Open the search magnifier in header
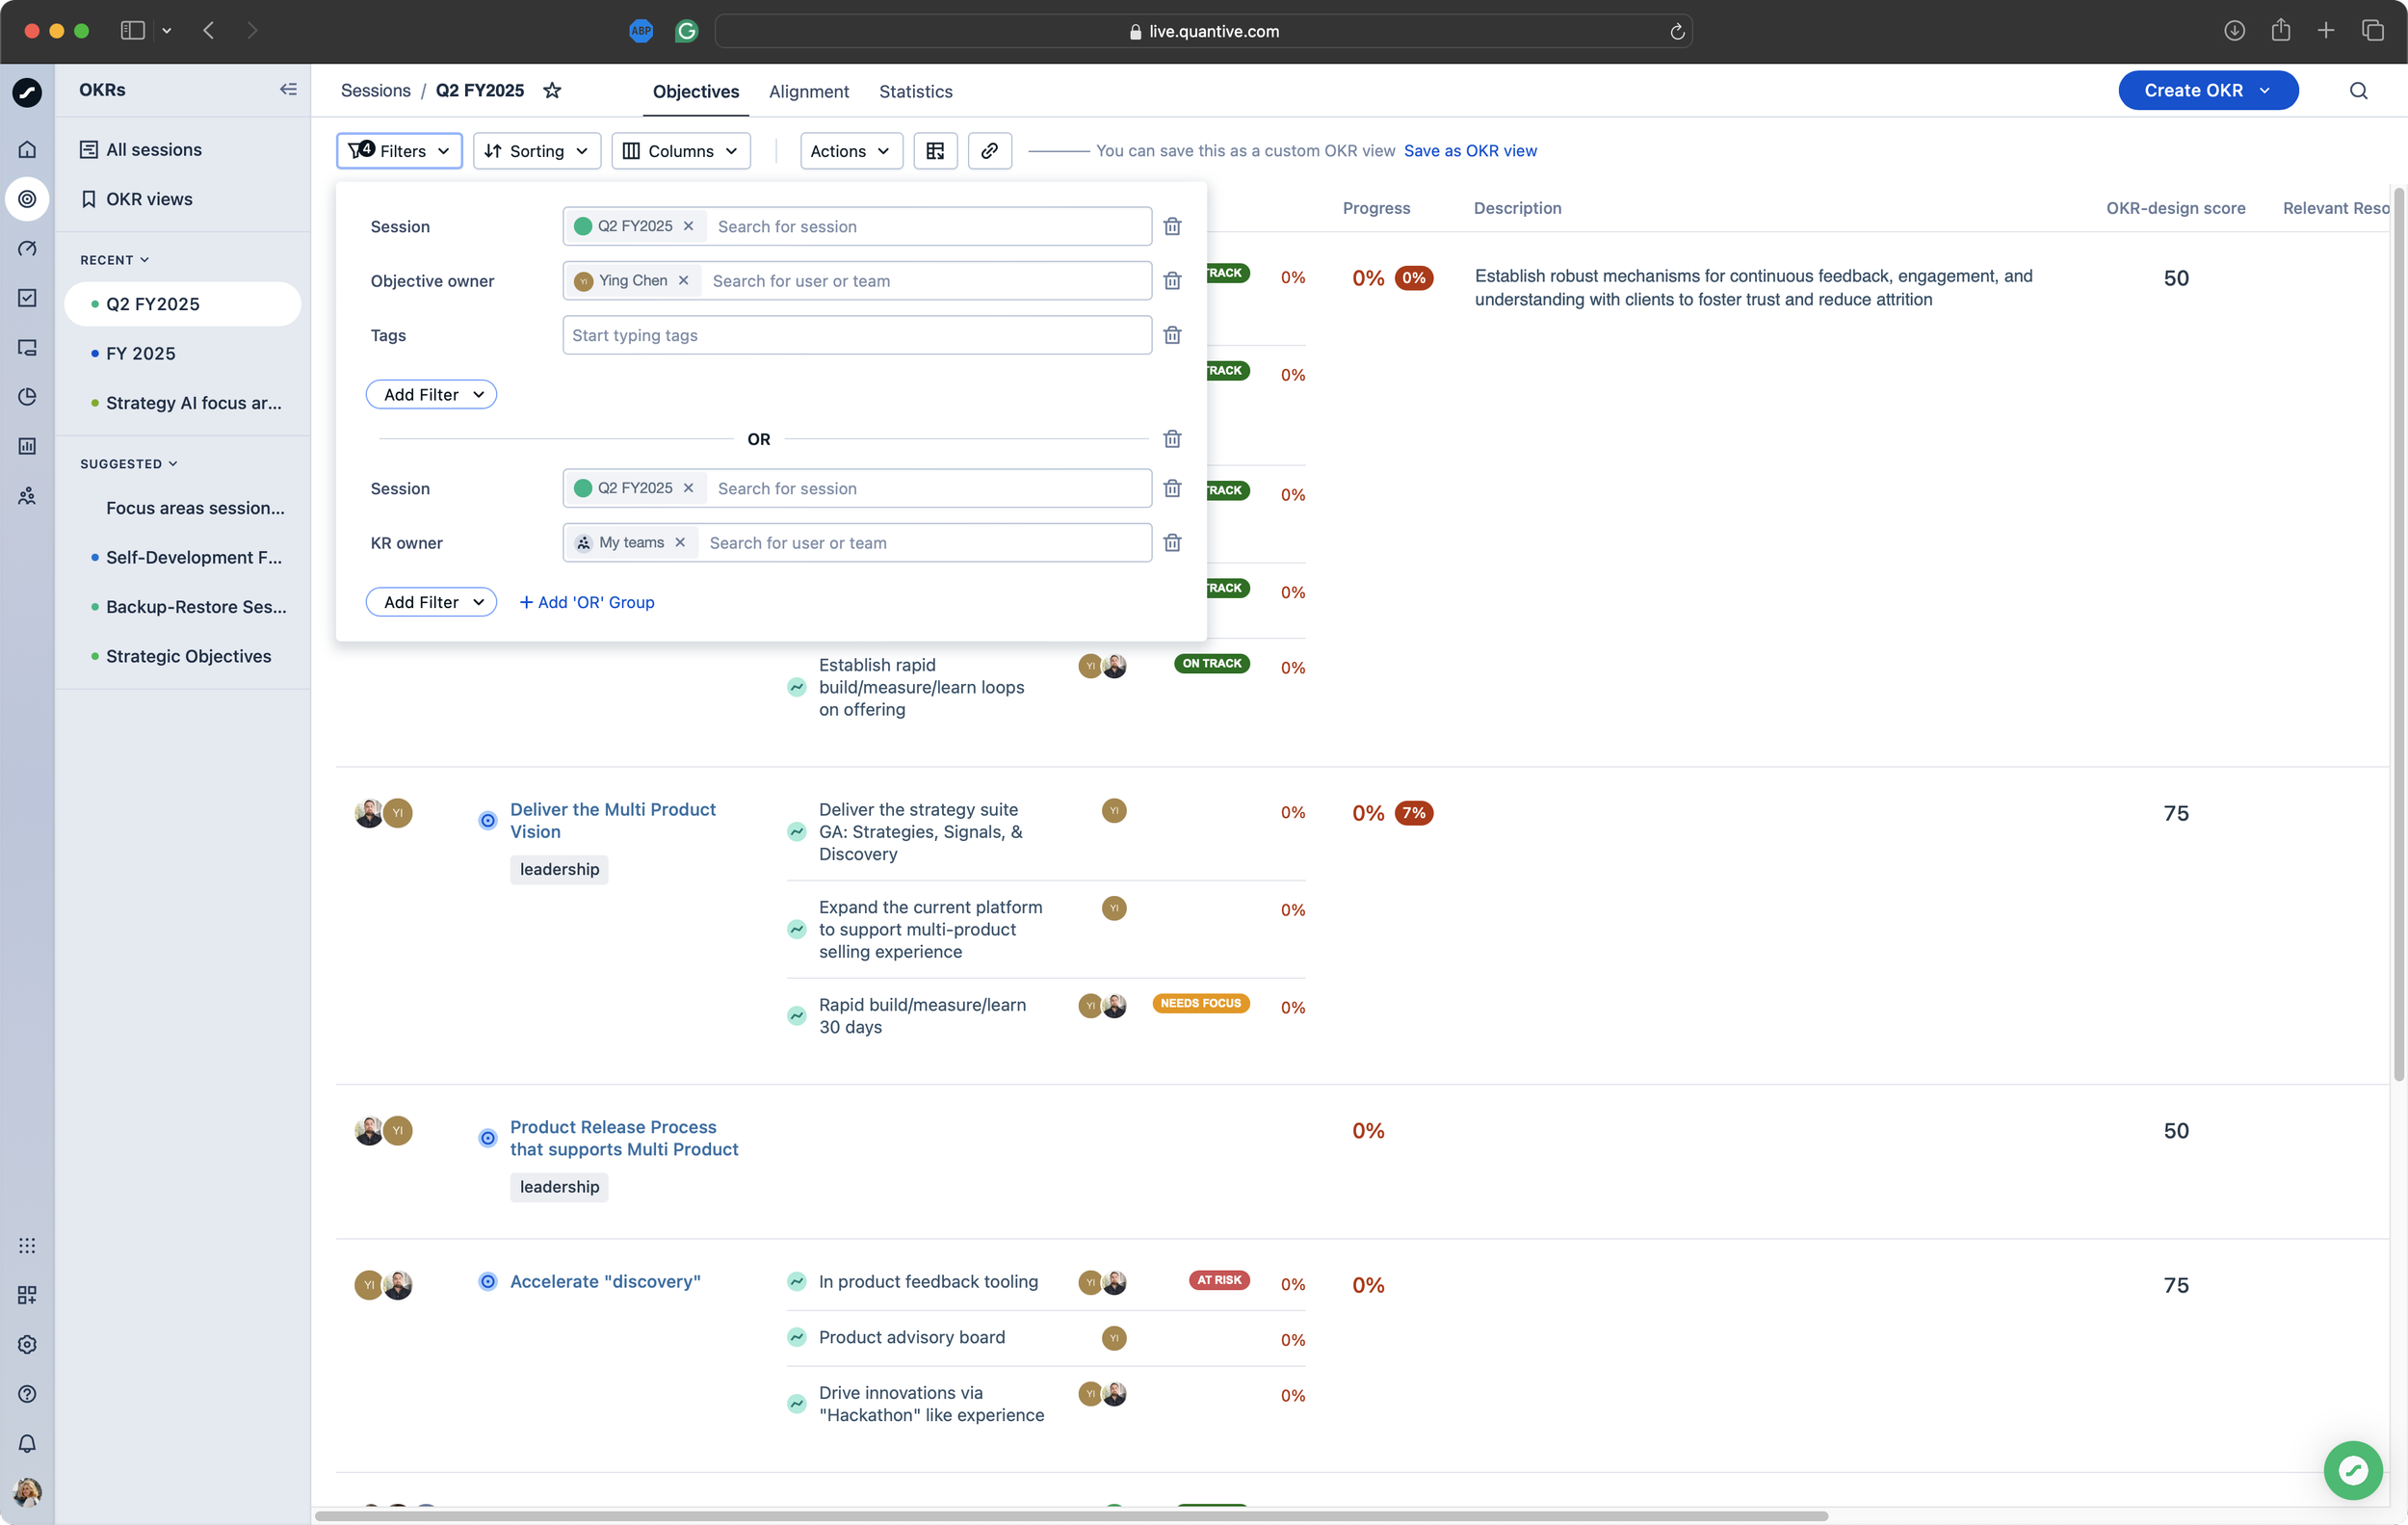Image resolution: width=2408 pixels, height=1525 pixels. 2358,91
